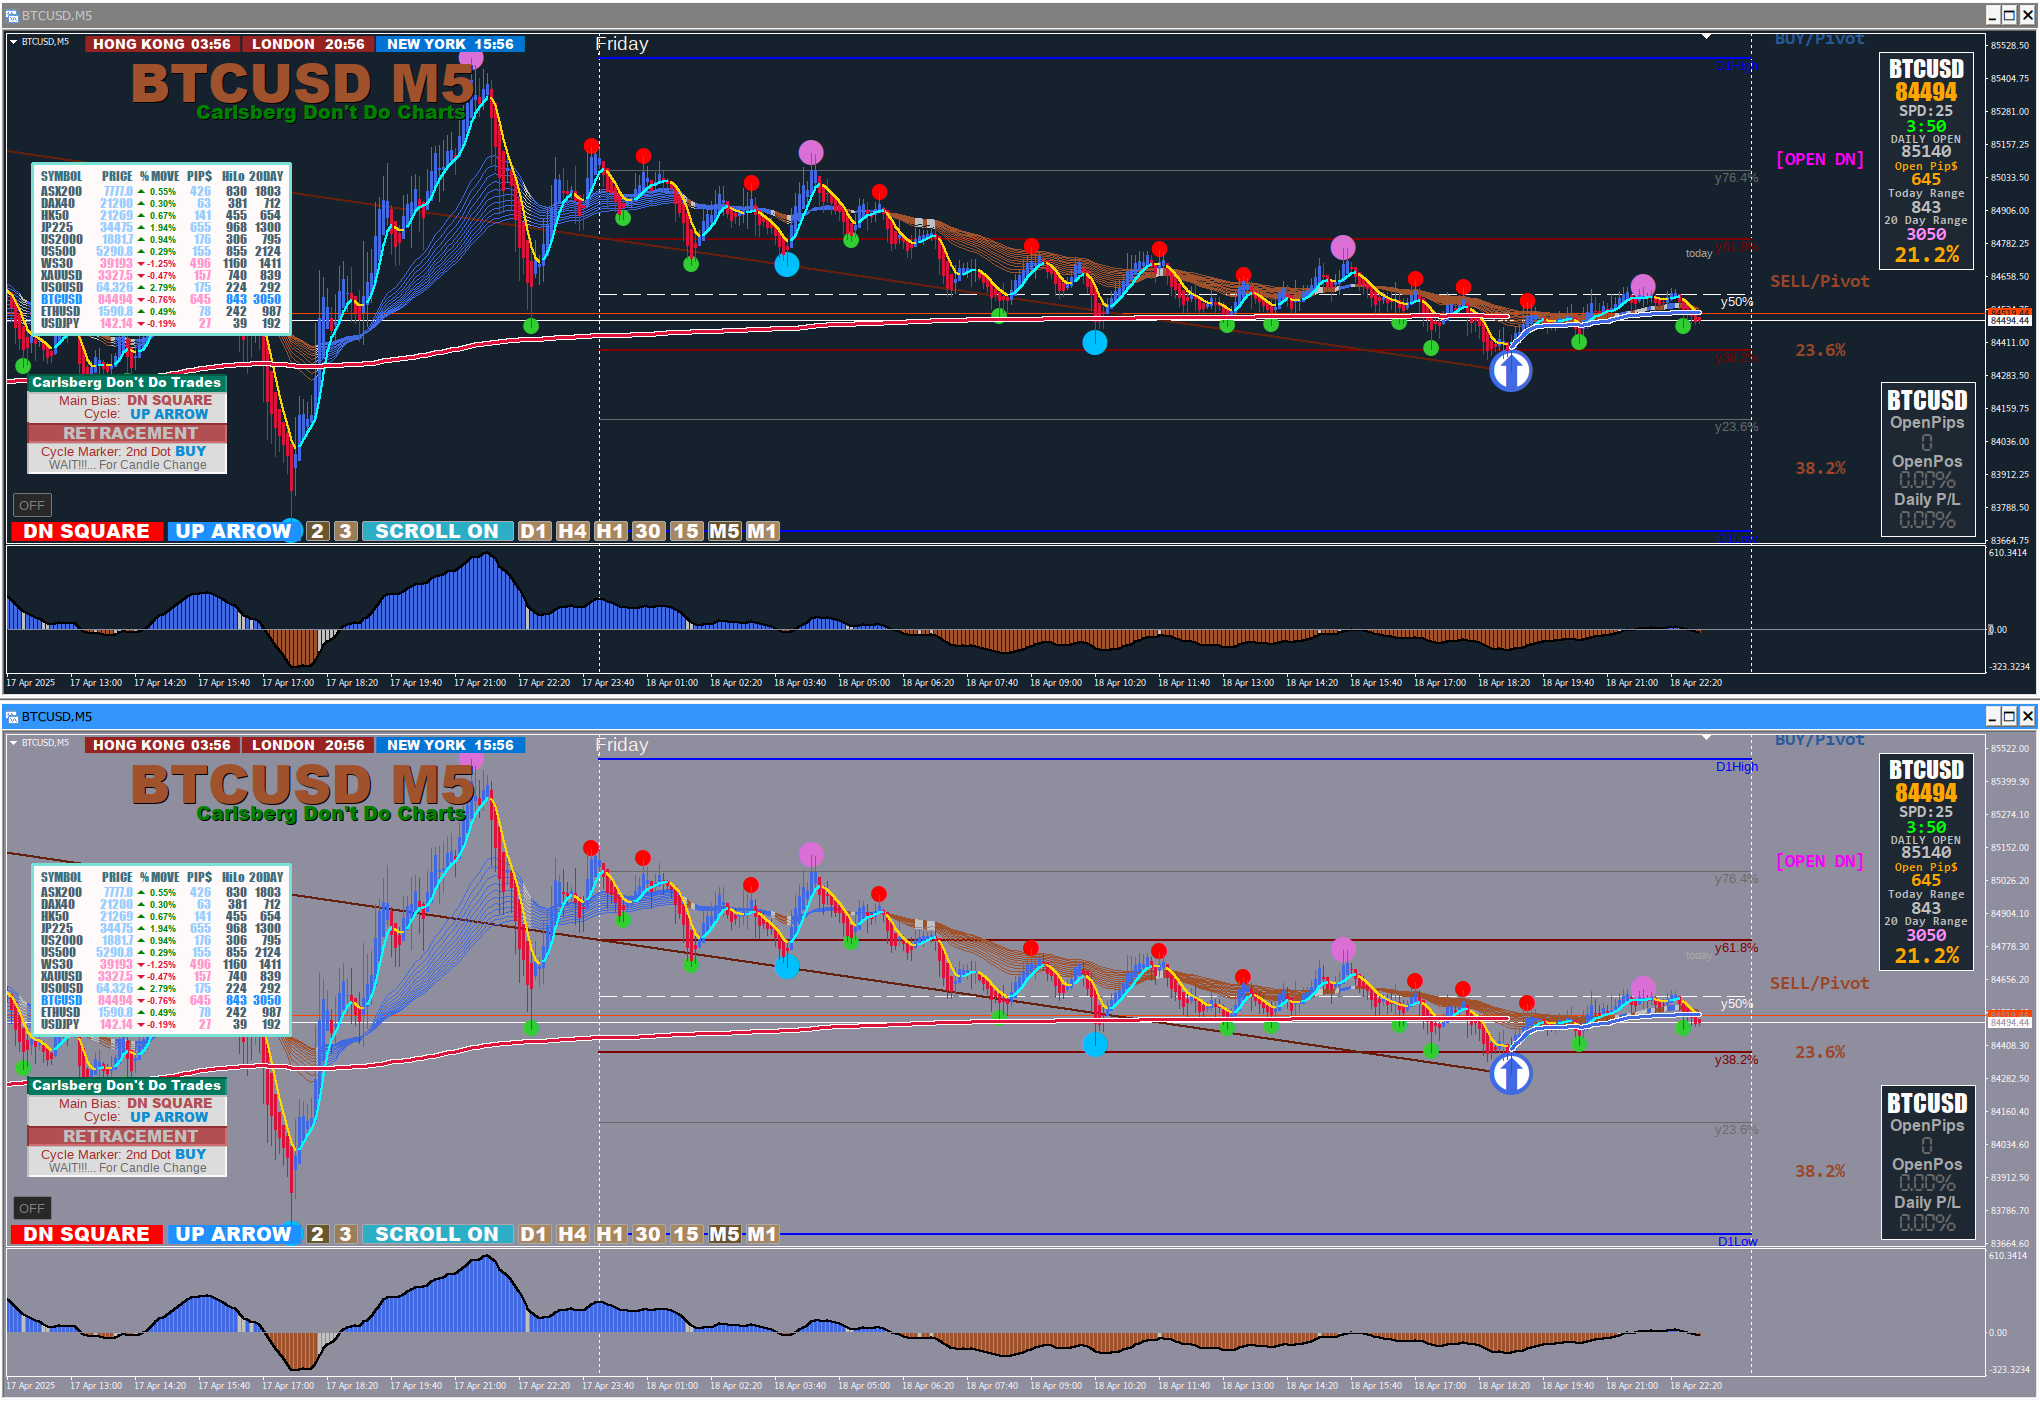Switch bottom chart to D1 timeframe
This screenshot has width=2040, height=1401.
pyautogui.click(x=533, y=1234)
